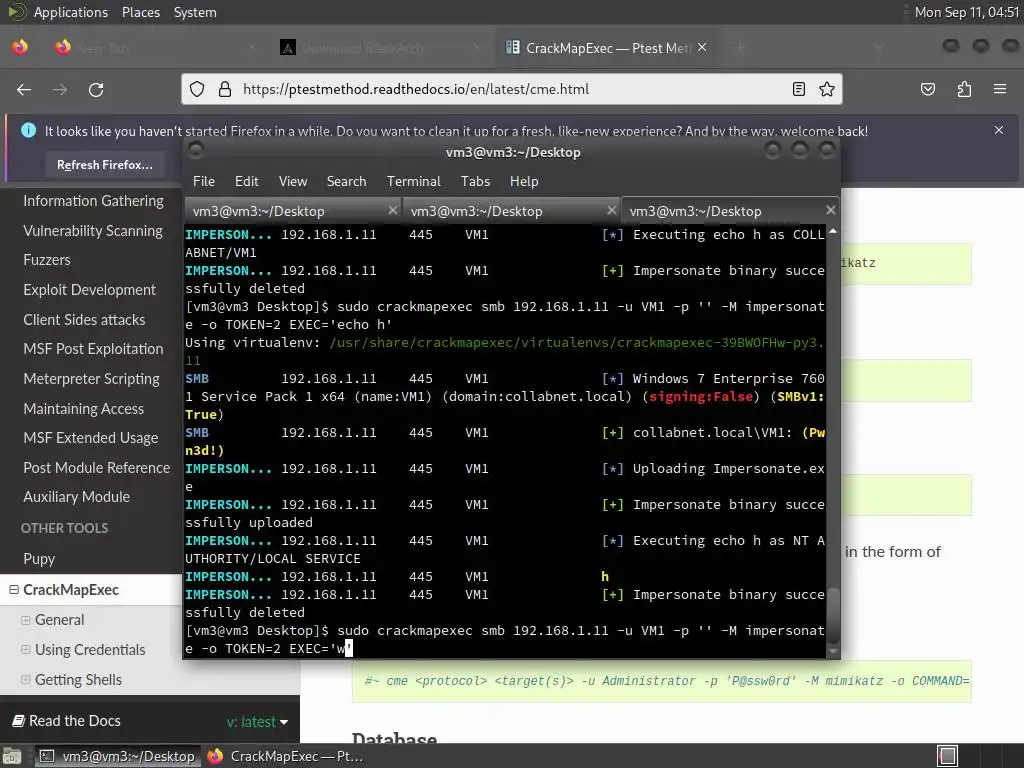Open Post Module Reference sidebar link
Screen dimensions: 1024x768
coord(97,468)
